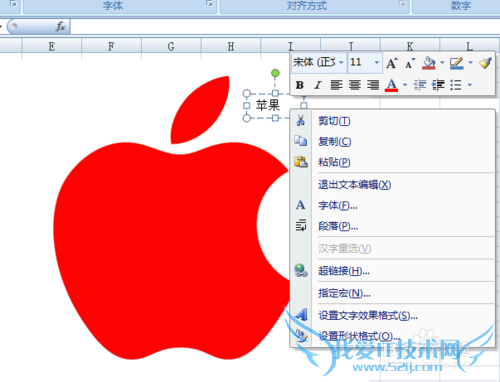The width and height of the screenshot is (500, 382).
Task: Decrease indent in mini toolbar
Action: coord(420,85)
